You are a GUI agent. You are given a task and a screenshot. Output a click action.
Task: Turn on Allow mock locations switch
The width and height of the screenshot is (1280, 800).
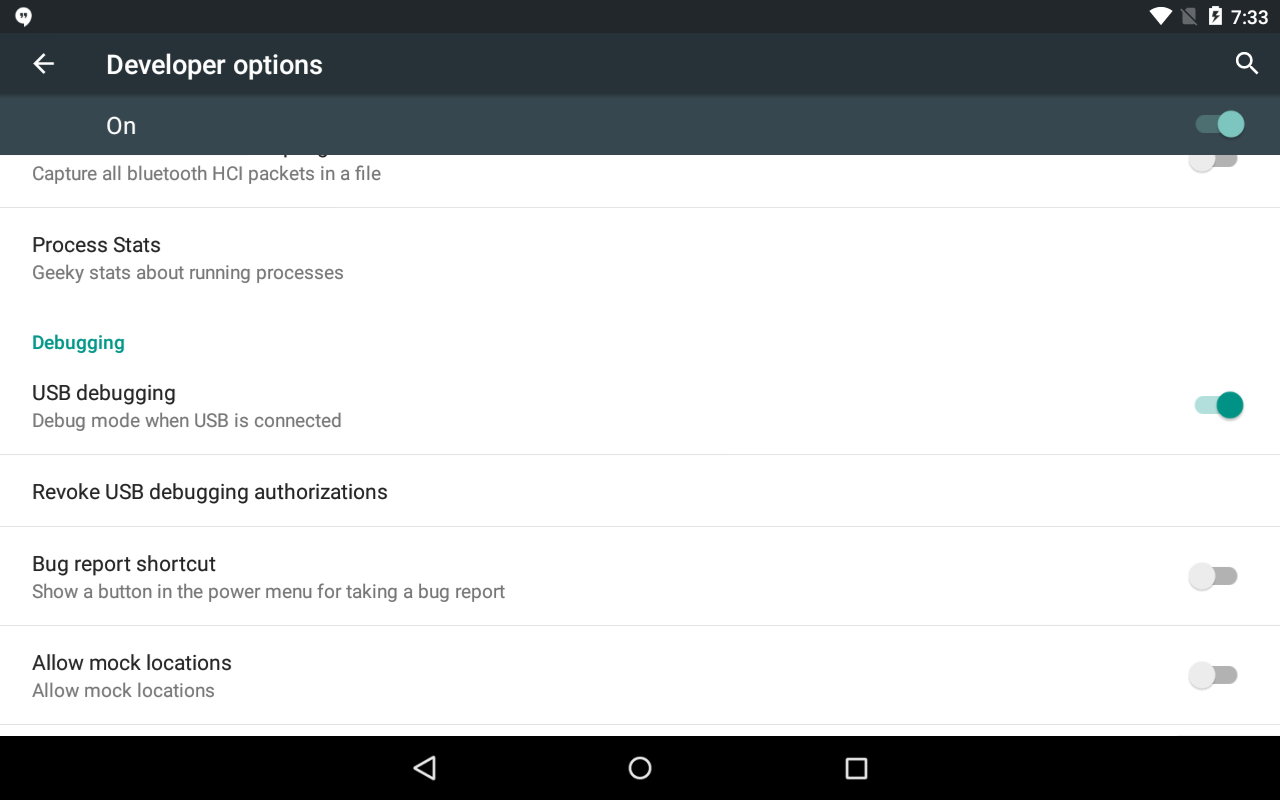pos(1213,675)
